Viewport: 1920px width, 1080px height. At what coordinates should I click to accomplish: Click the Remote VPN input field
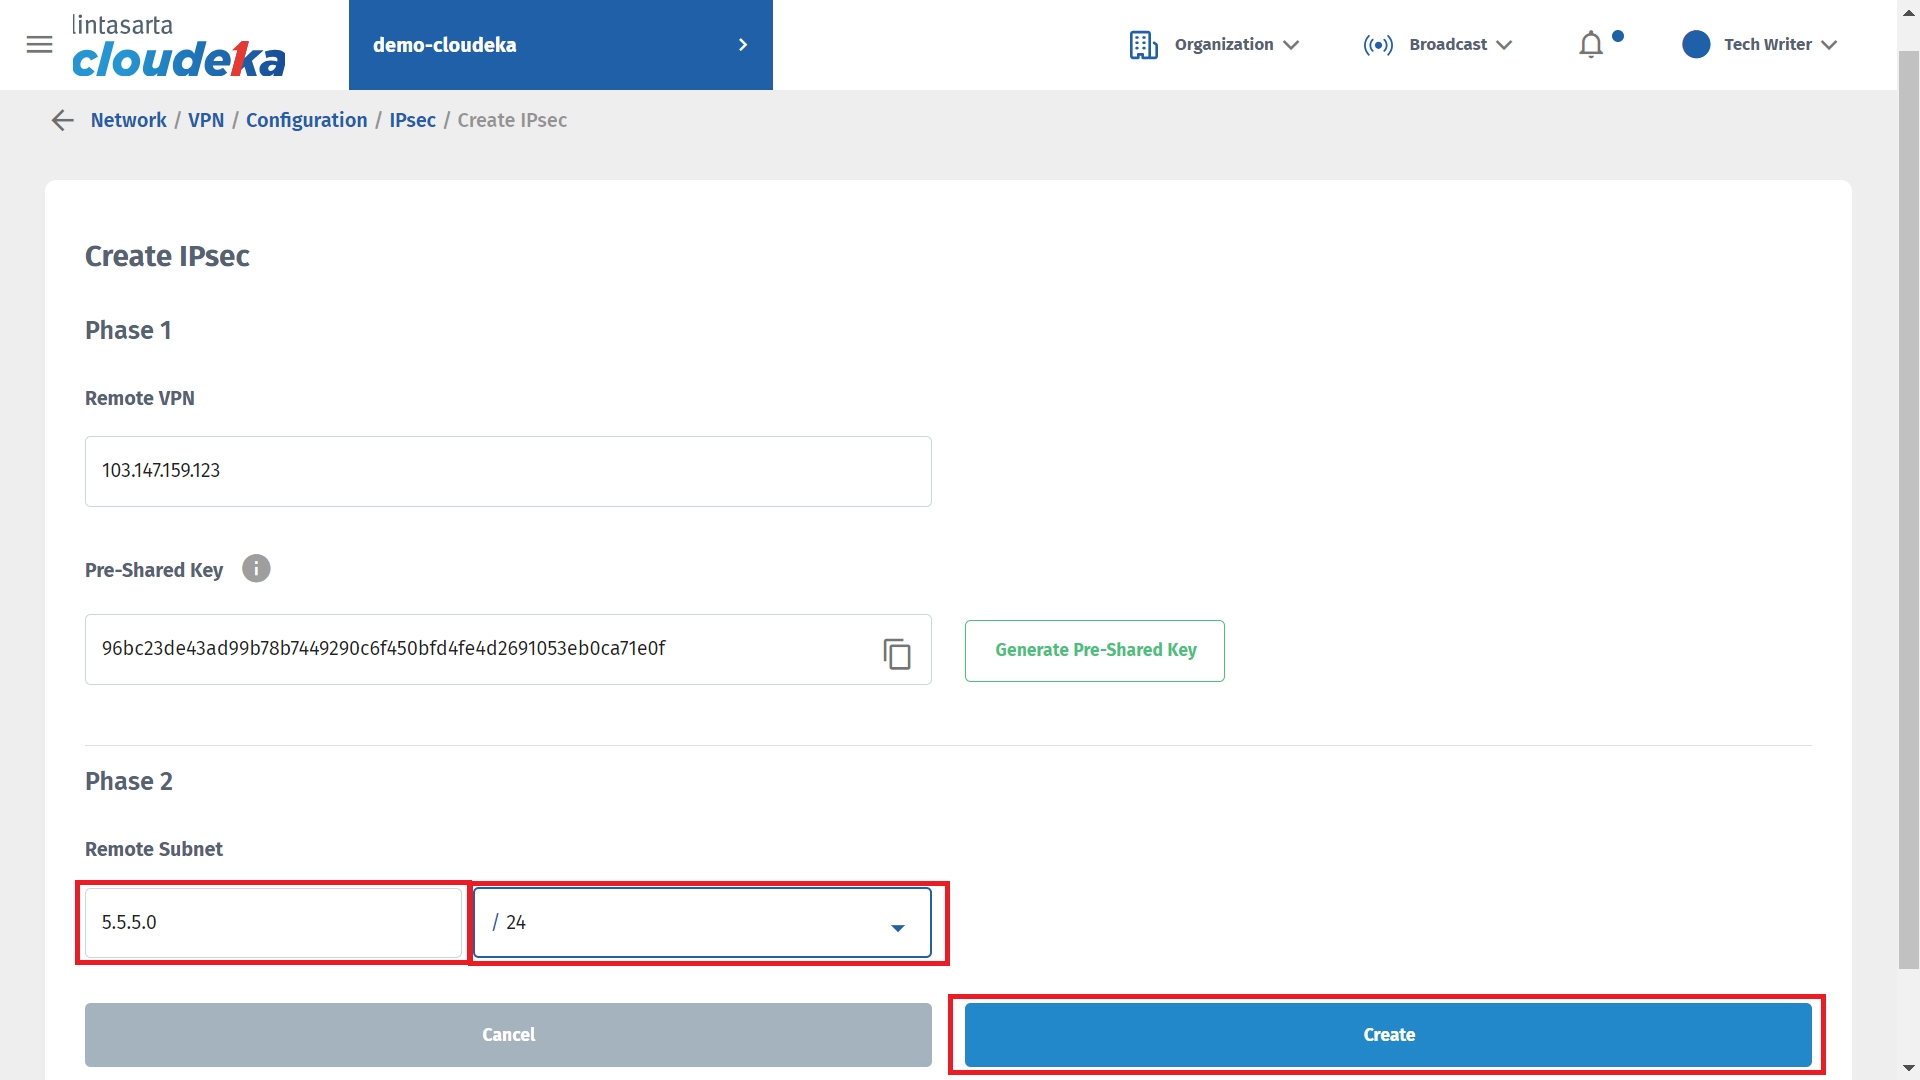(508, 471)
